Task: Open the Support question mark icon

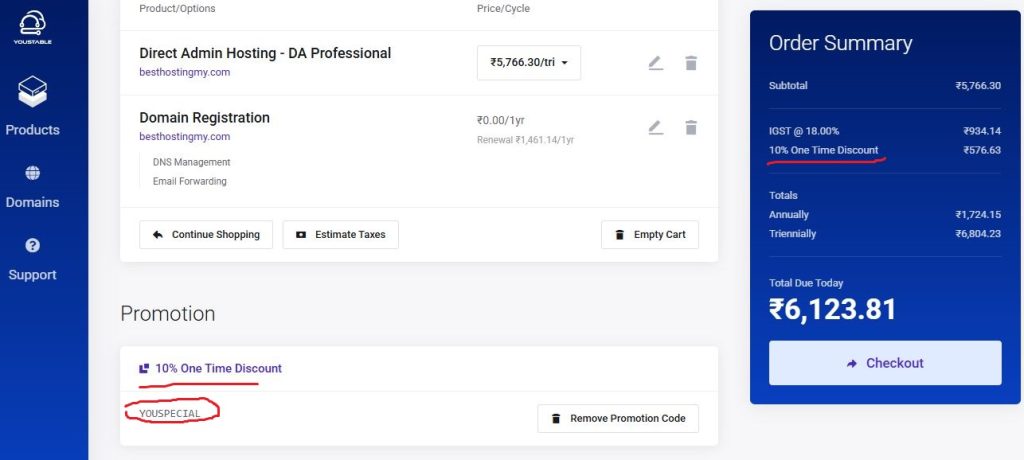Action: tap(33, 246)
